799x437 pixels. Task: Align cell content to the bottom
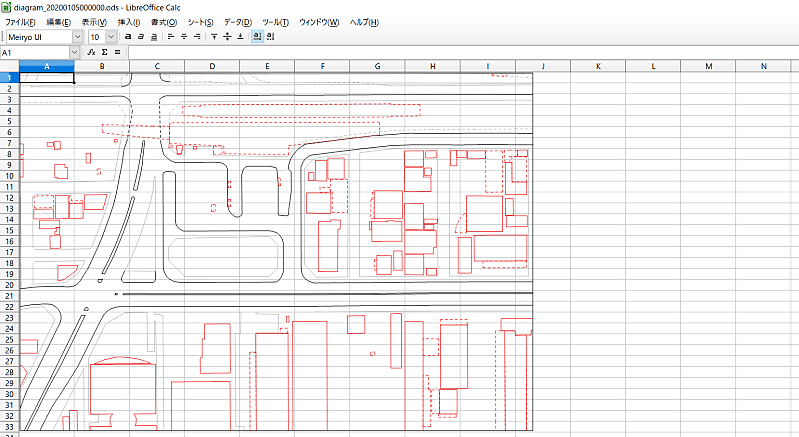coord(240,37)
